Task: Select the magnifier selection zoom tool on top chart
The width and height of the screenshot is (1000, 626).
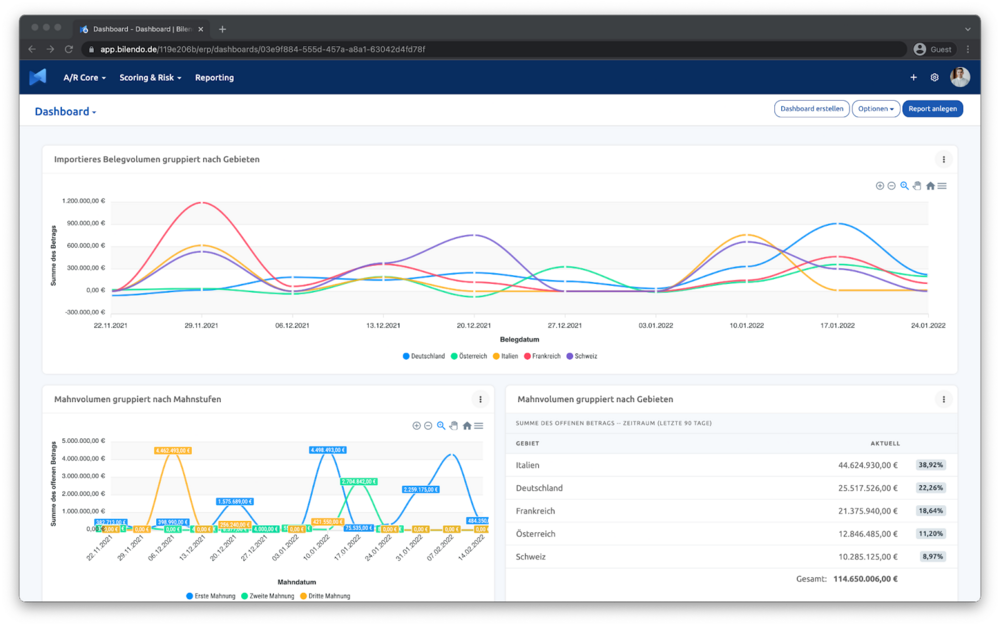Action: pos(904,186)
